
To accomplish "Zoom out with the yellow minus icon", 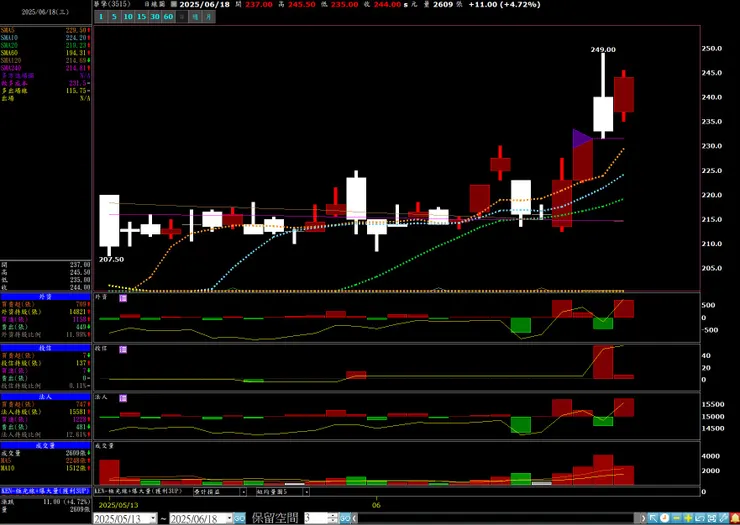I will point(676,518).
